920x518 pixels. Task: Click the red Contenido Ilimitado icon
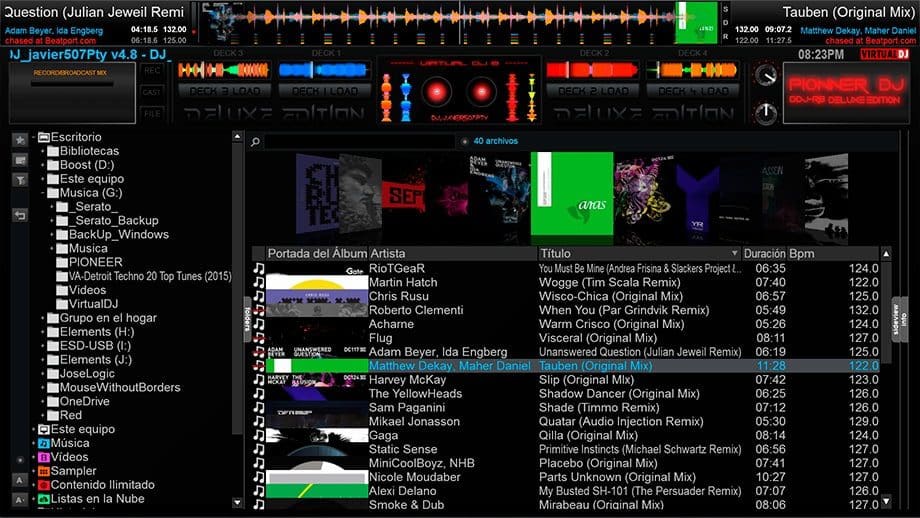click(x=43, y=485)
